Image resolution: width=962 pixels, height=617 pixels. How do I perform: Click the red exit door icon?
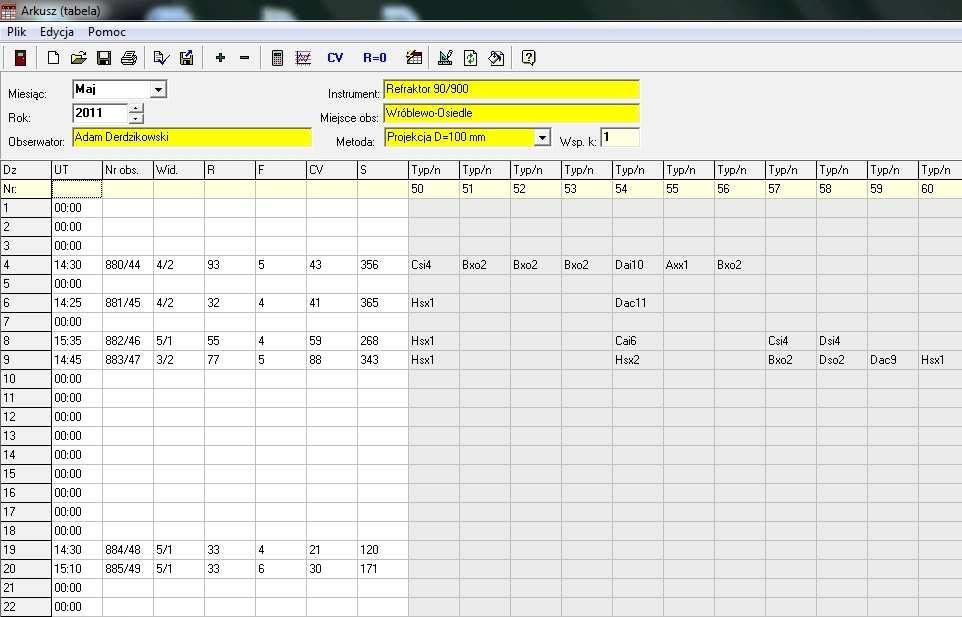tap(20, 58)
